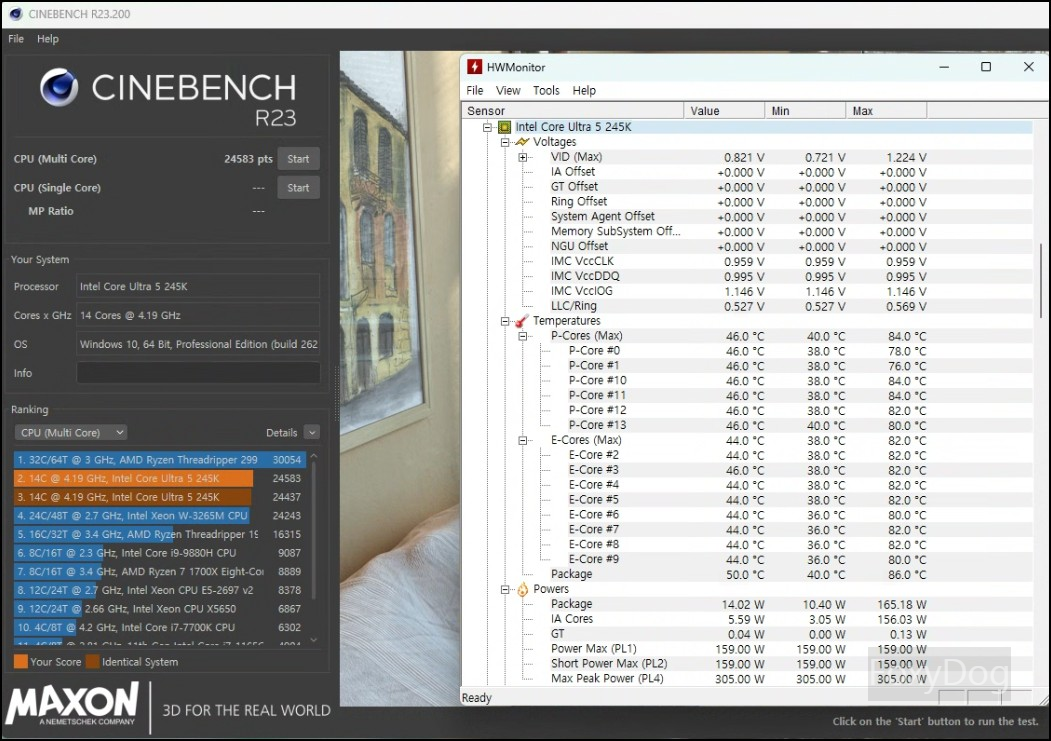
Task: Collapse the Powers tree node
Action: point(505,590)
